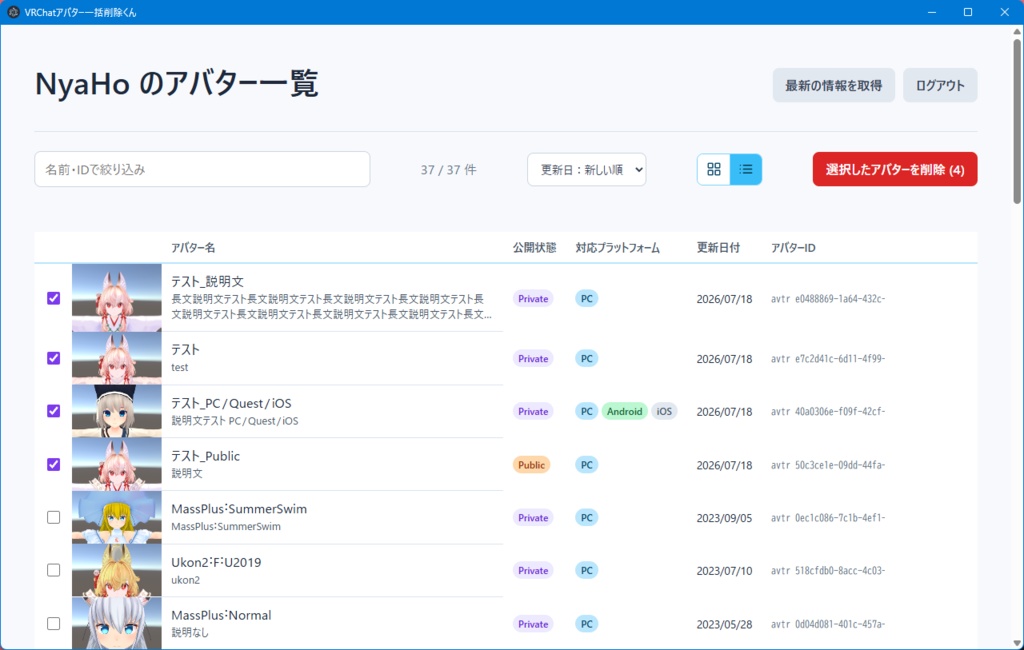Screen dimensions: 1024x650
Task: Click the avatar name テスト_Public
Action: coord(206,456)
